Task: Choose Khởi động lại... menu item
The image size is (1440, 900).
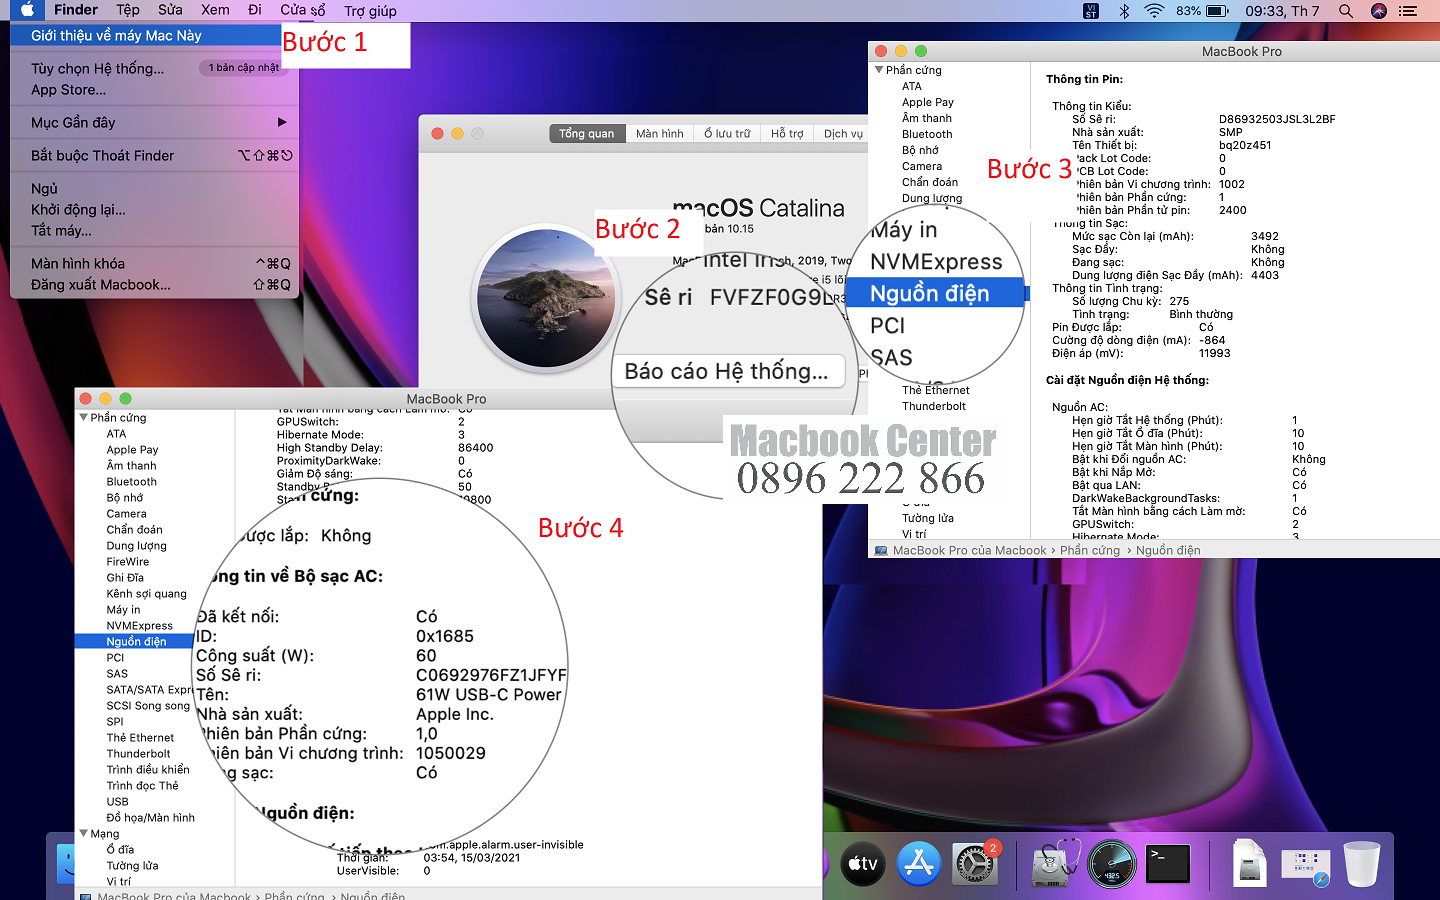Action: click(154, 209)
